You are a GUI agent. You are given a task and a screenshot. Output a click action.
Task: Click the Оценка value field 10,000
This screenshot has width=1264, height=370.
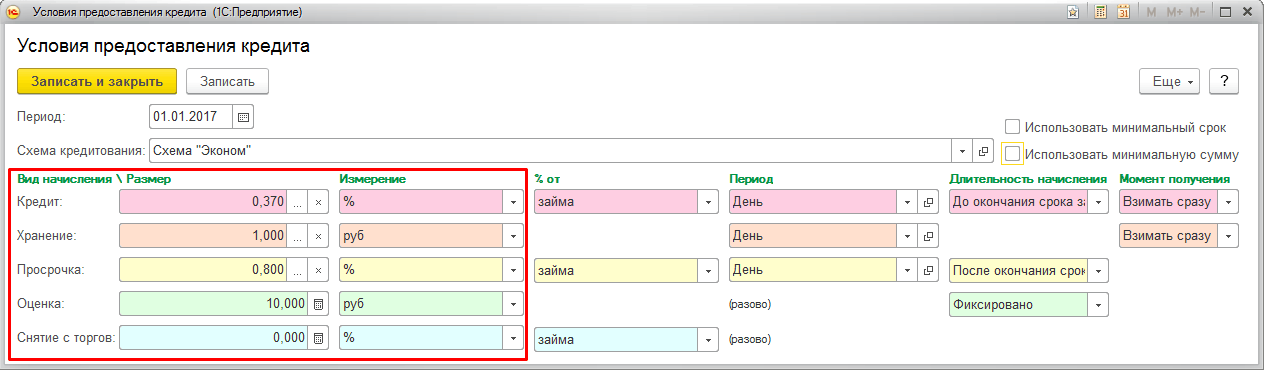[213, 304]
